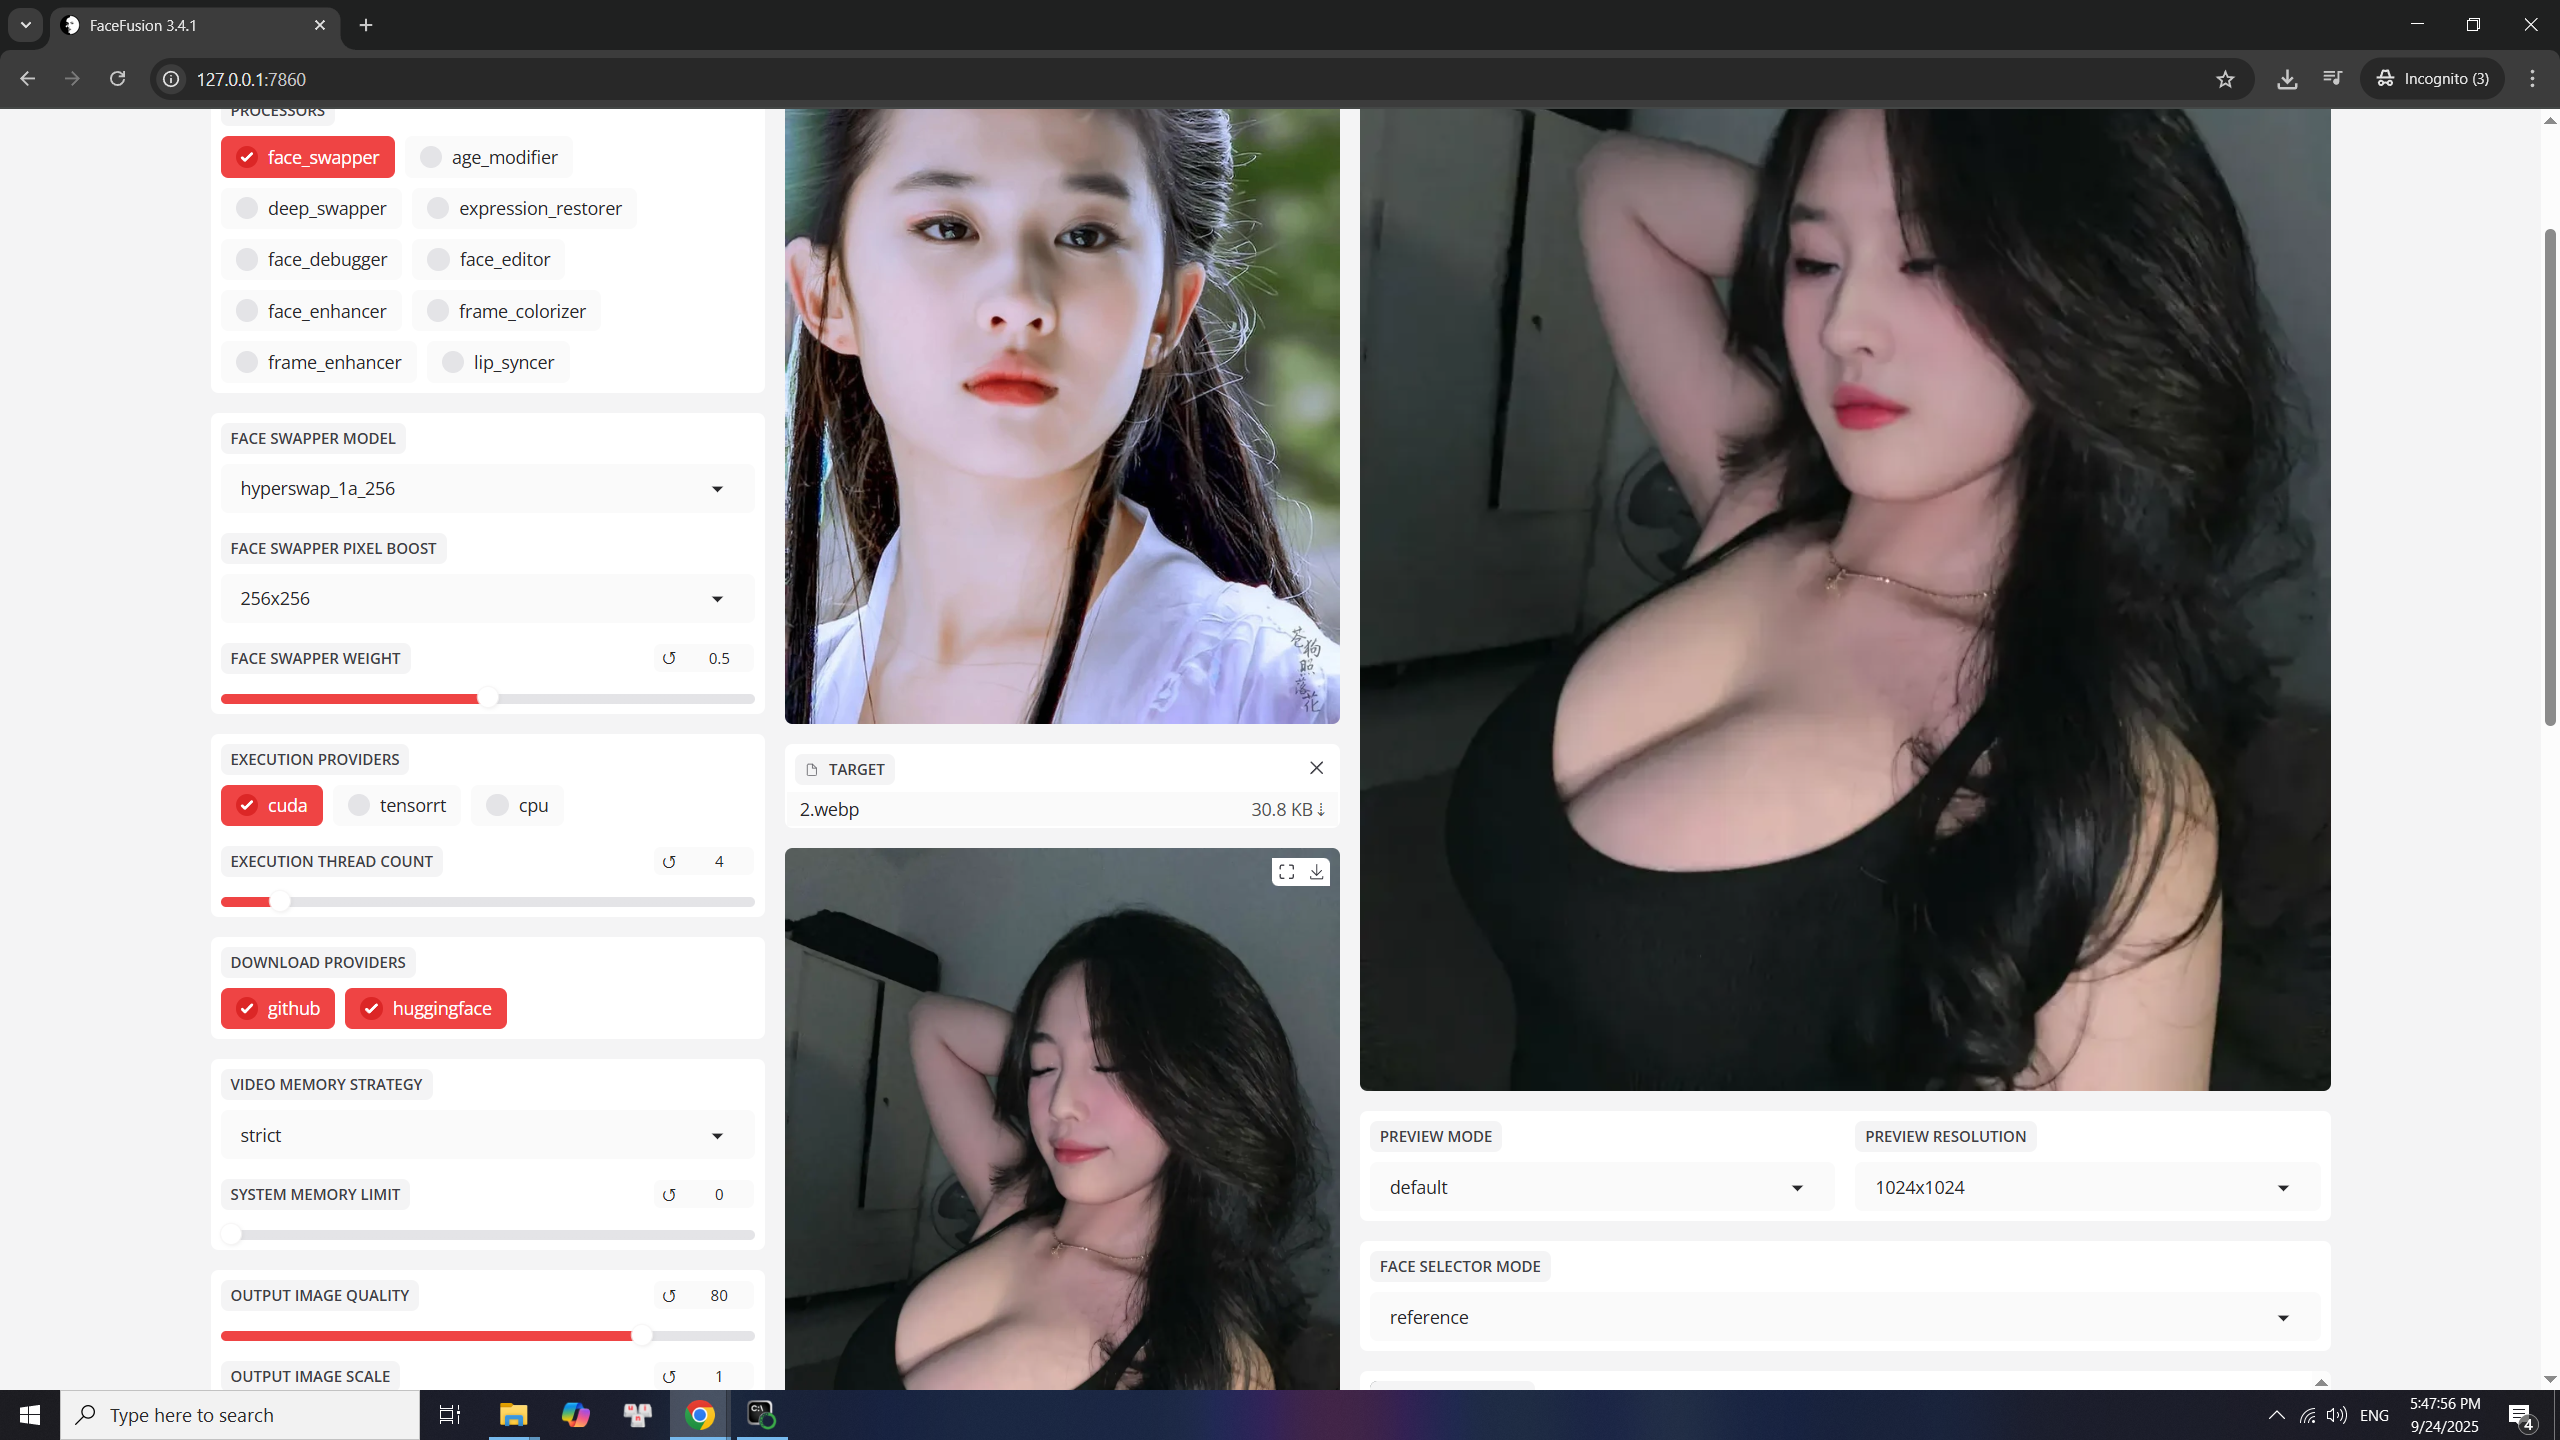Expand Preview Resolution dropdown
Screen dimensions: 2560x1440
click(2086, 1187)
